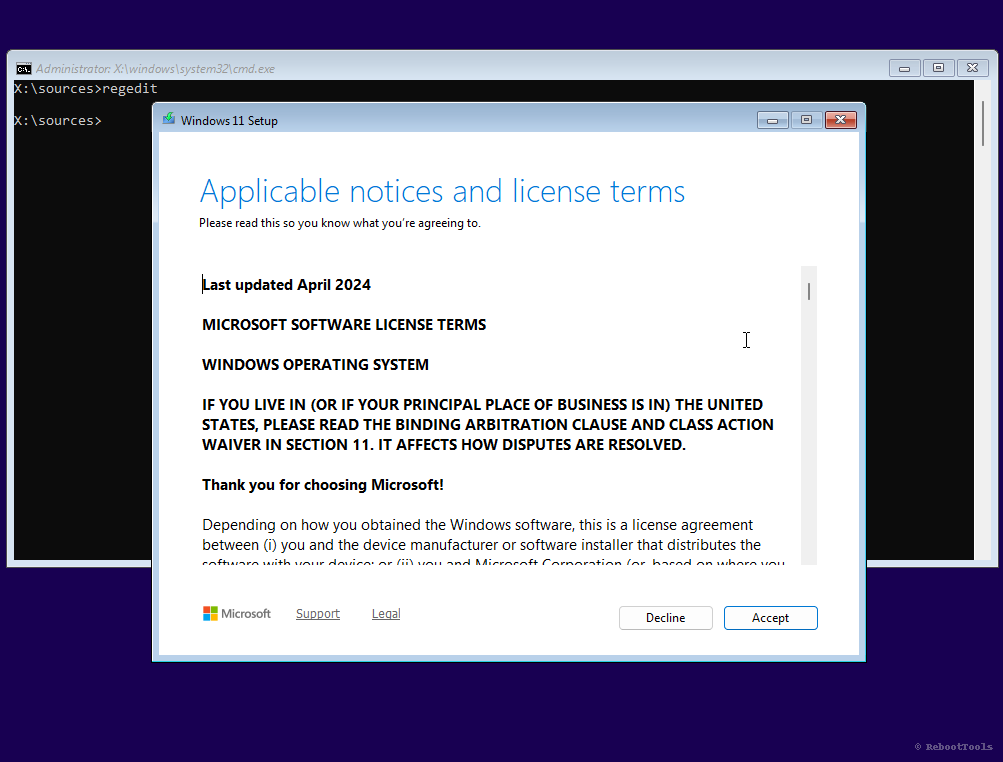The width and height of the screenshot is (1003, 762).
Task: Click the RebootTools watermark
Action: [953, 746]
